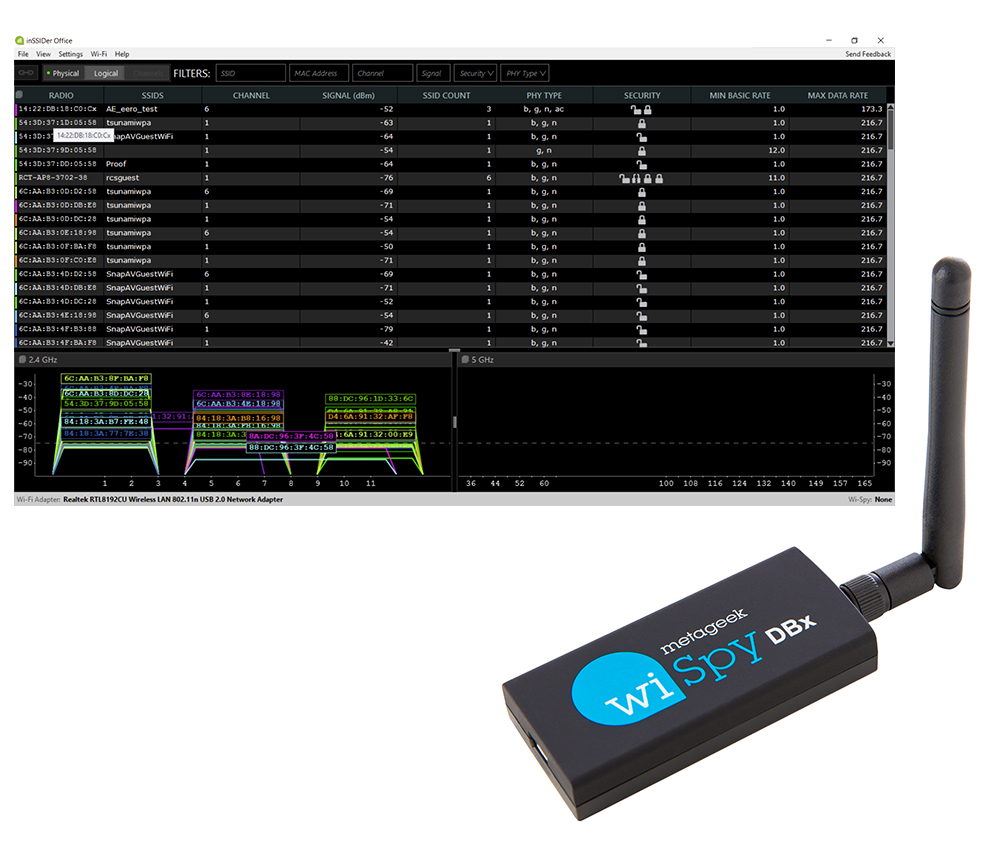Click the network table vertical scrollbar
Screen dimensions: 1000x850
890,225
